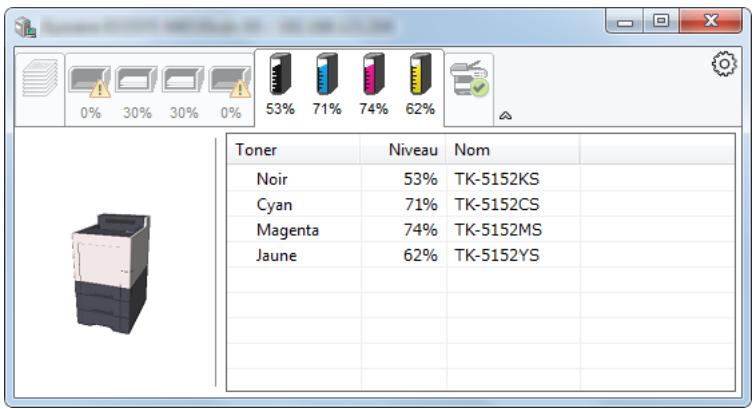The width and height of the screenshot is (756, 409).
Task: Click the 62% label under yellow toner
Action: tap(420, 109)
